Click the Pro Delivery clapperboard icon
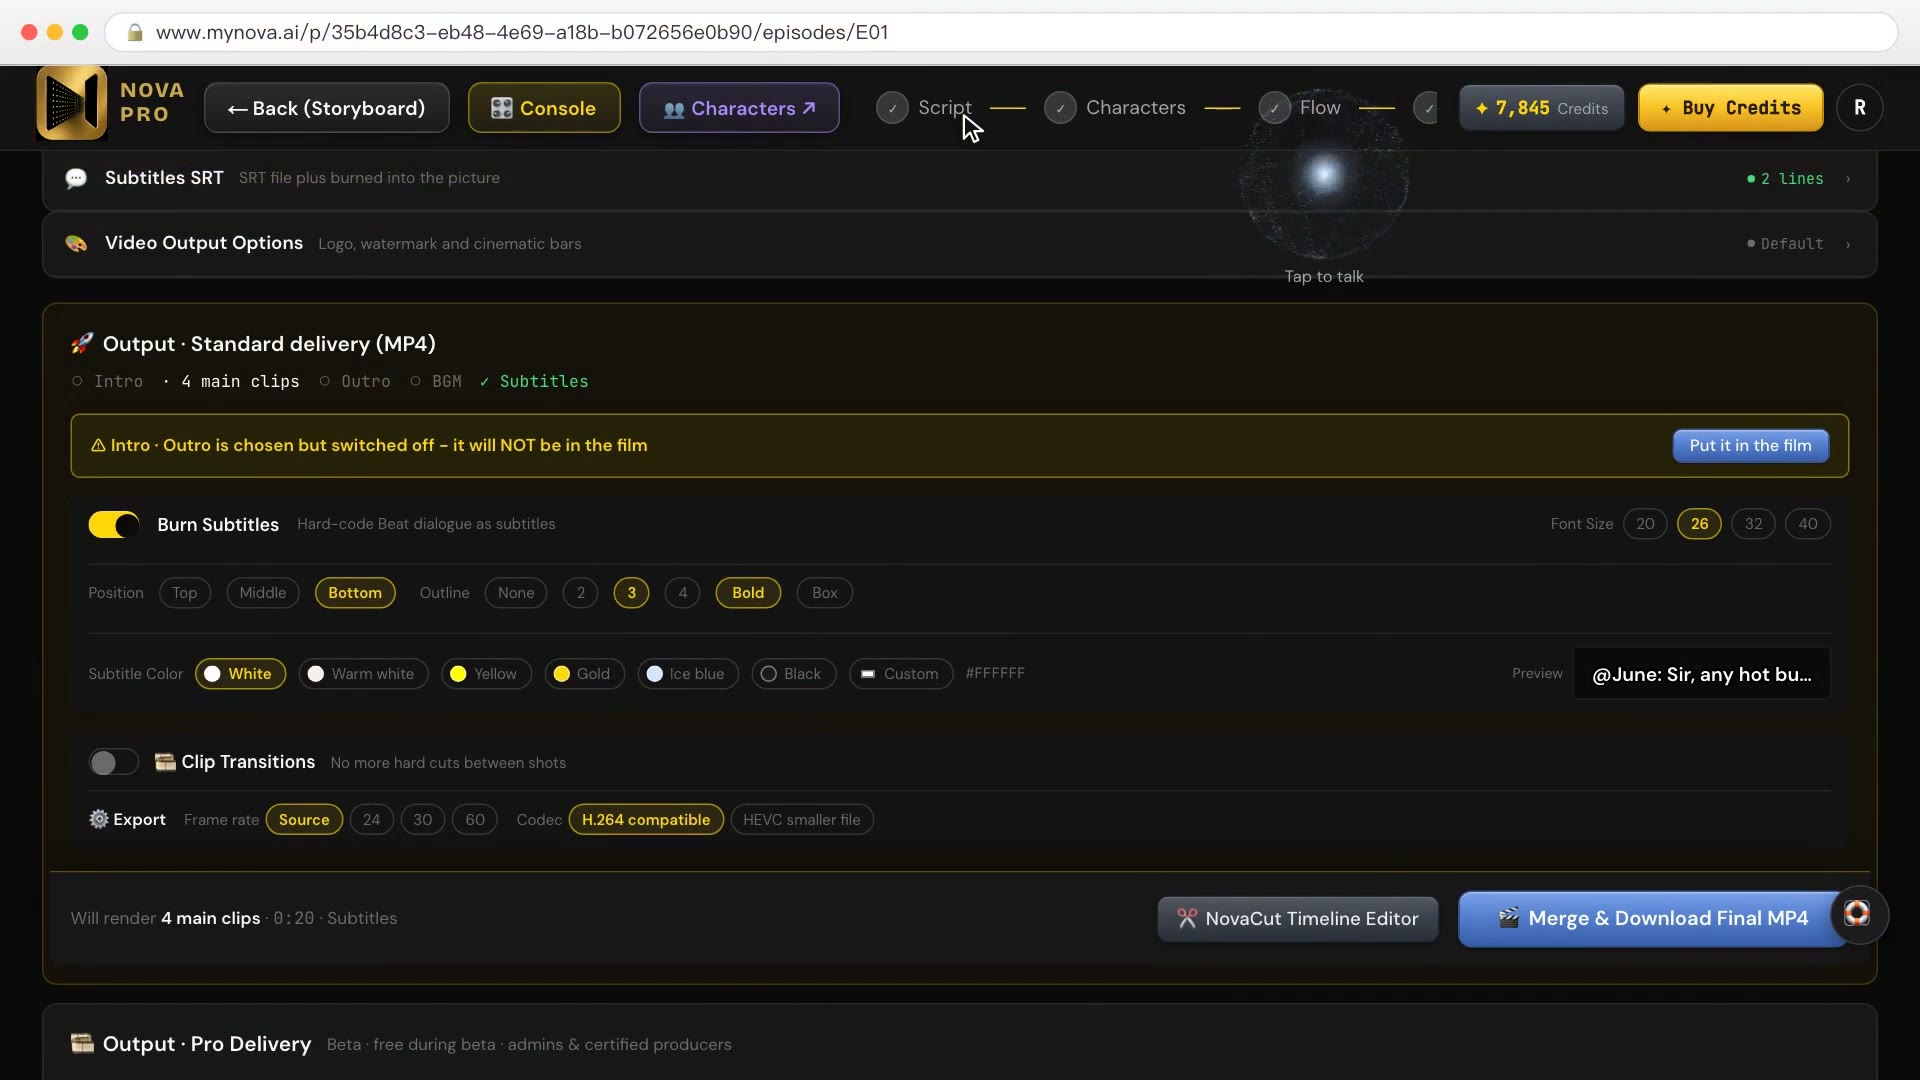 tap(82, 1044)
